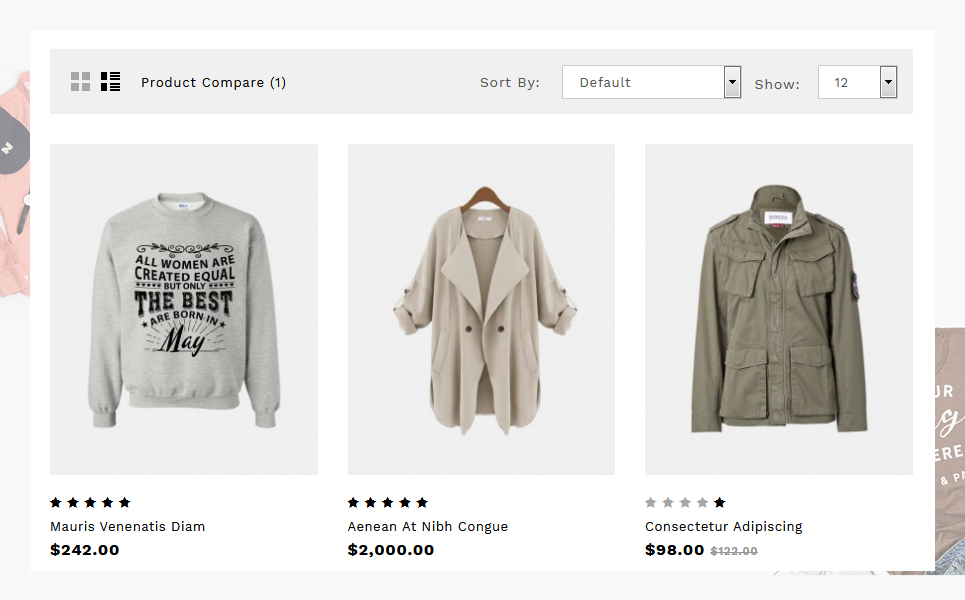Viewport: 965px width, 600px height.
Task: Click fifth star under the sweatshirt
Action: point(124,503)
